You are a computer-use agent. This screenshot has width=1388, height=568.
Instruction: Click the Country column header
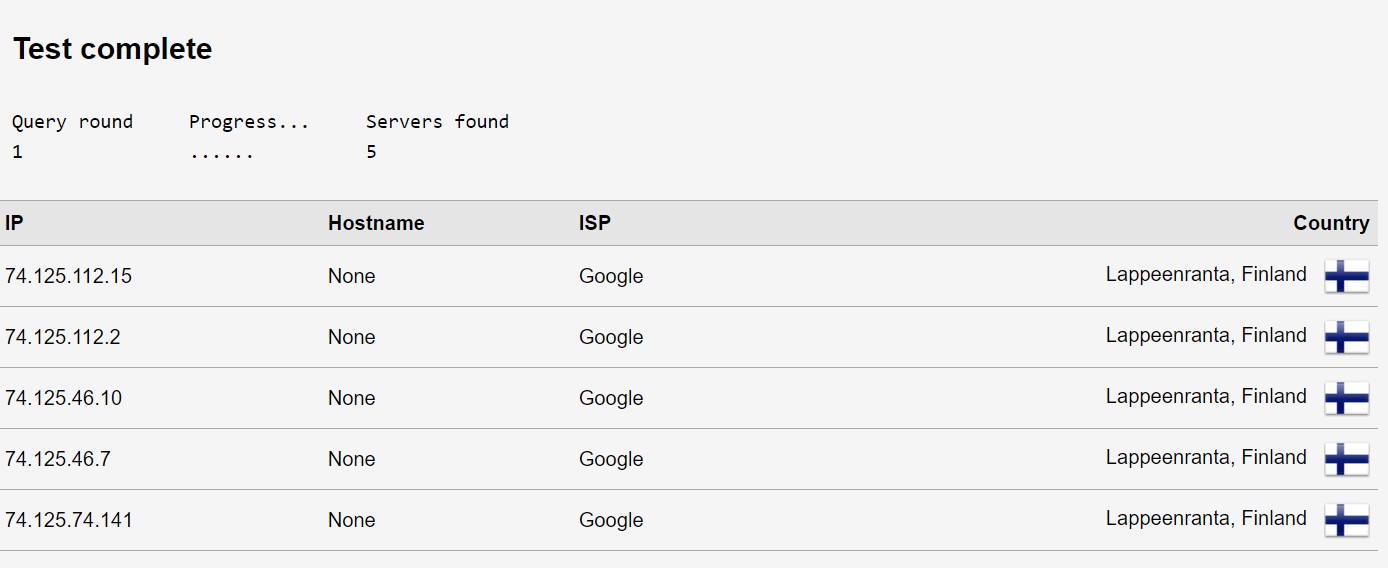1331,223
